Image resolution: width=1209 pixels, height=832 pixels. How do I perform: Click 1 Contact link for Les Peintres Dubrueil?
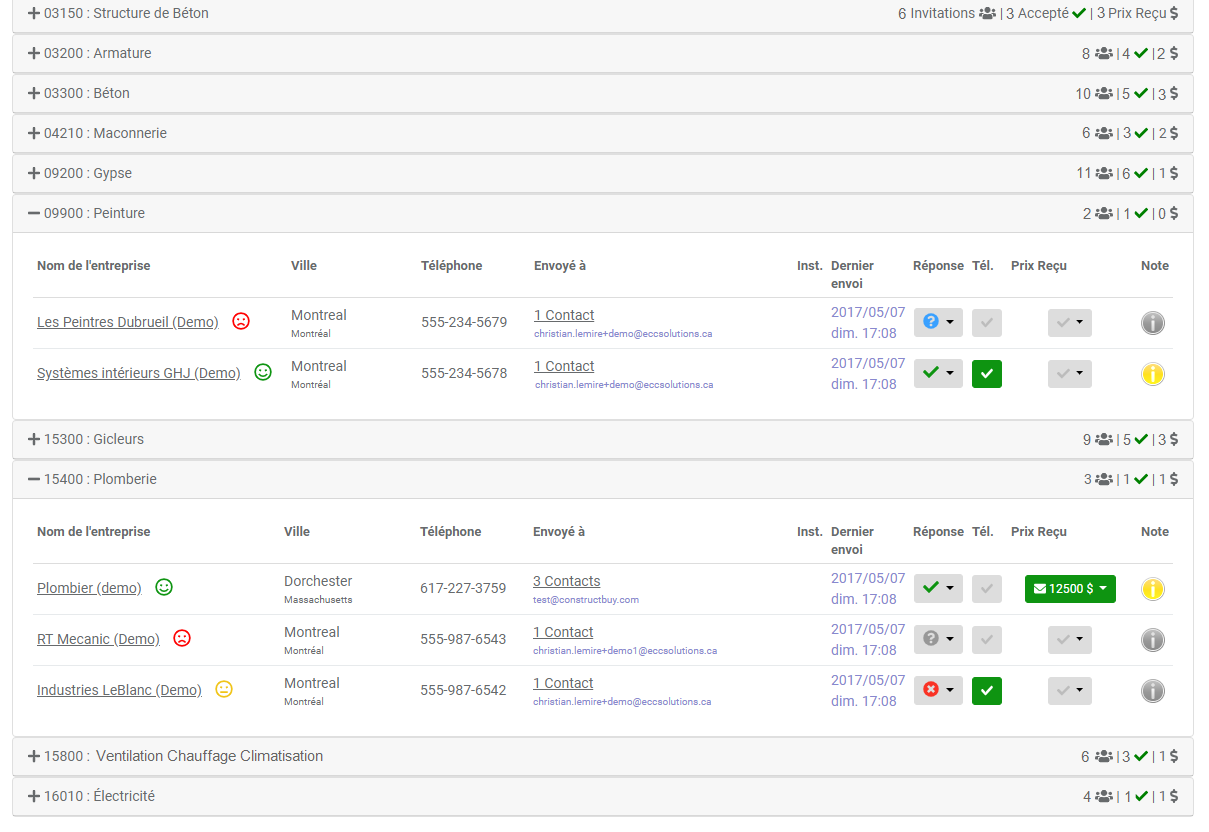[564, 315]
